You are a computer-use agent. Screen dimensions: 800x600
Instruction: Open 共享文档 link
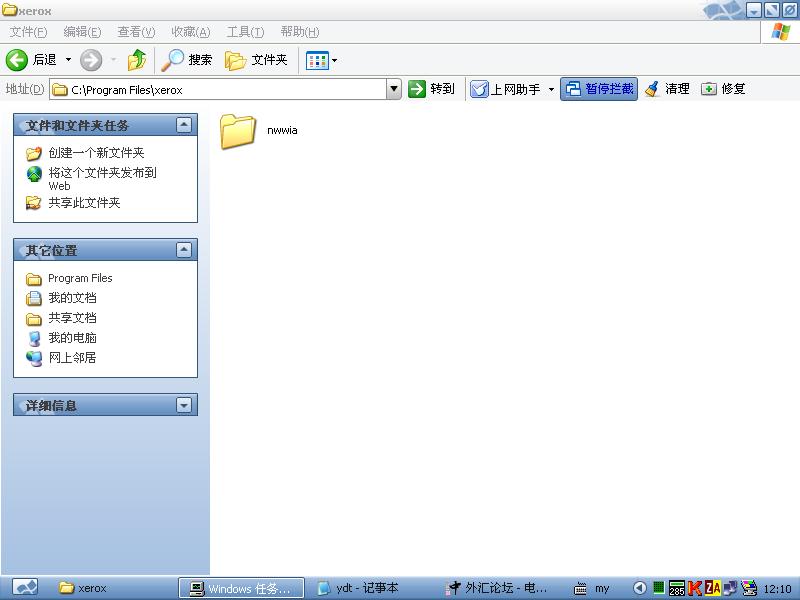click(x=72, y=318)
